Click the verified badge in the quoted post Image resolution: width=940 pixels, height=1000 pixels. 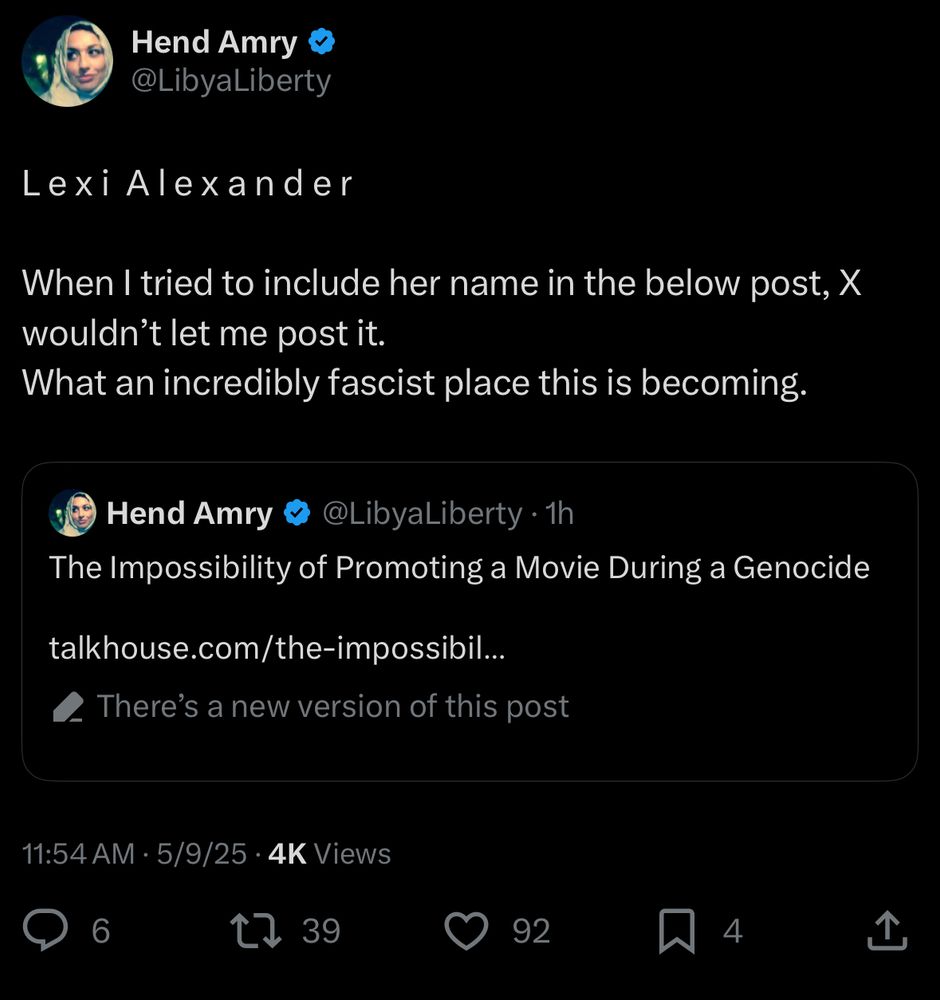click(x=296, y=513)
